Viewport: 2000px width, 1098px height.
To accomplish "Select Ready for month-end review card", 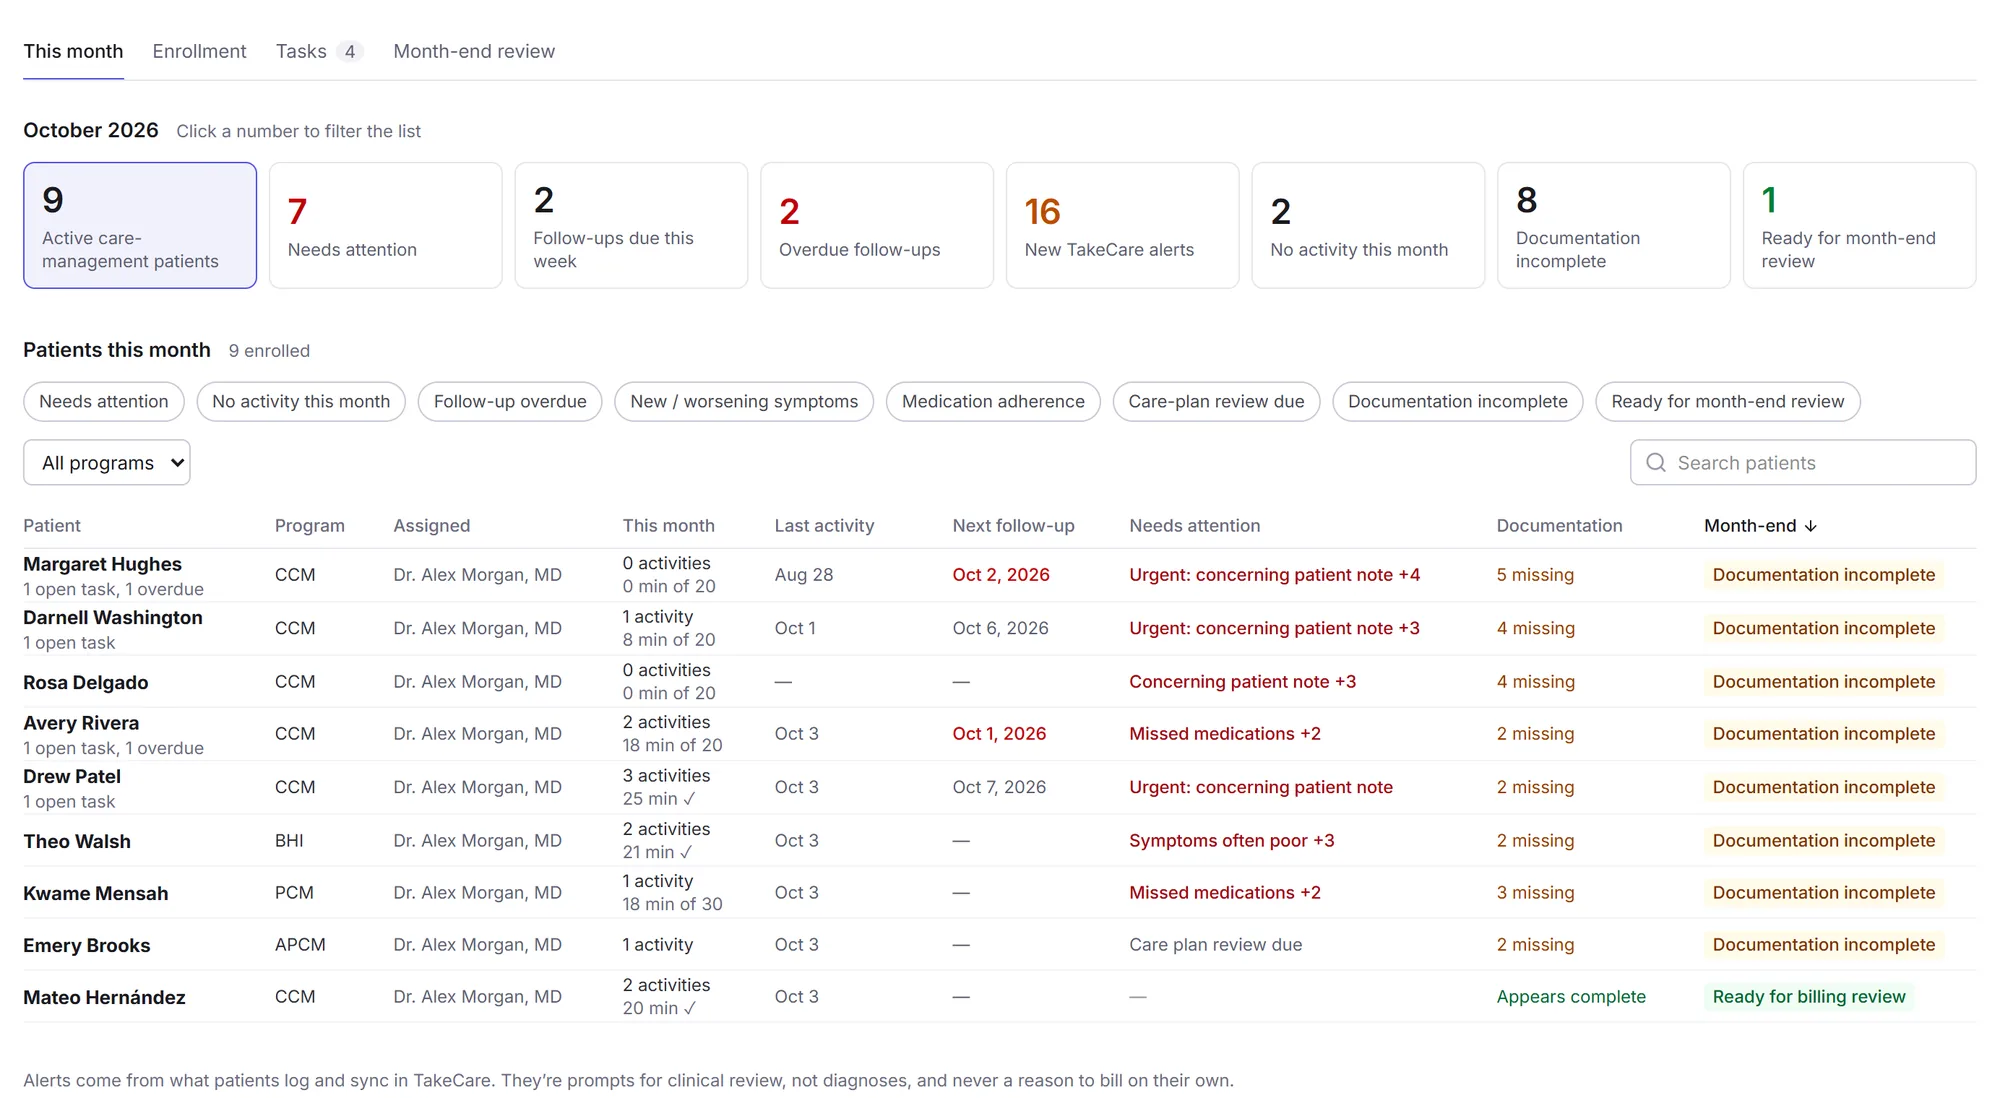I will click(1859, 226).
